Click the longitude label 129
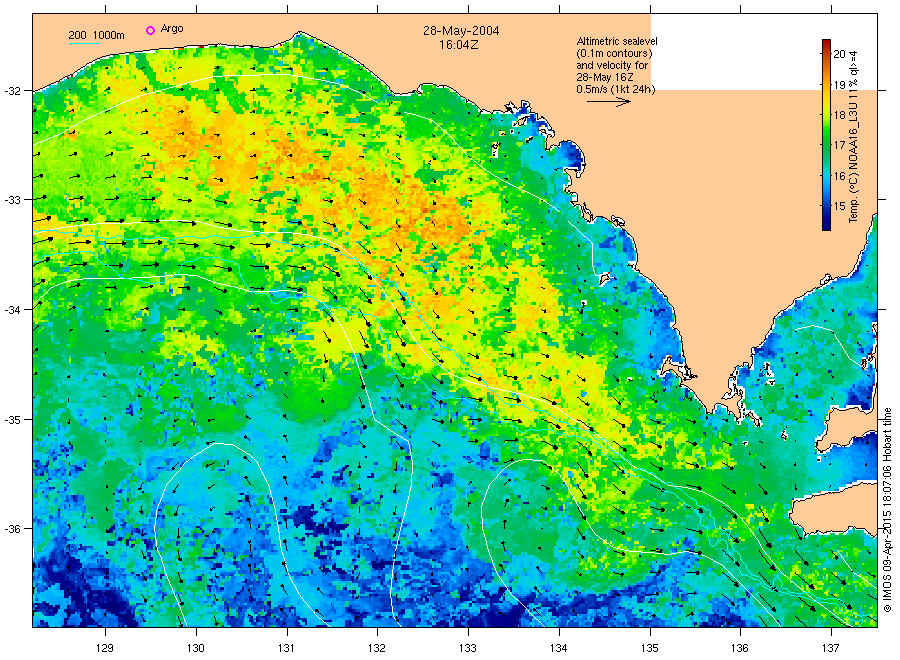The image size is (900, 660). click(x=105, y=648)
